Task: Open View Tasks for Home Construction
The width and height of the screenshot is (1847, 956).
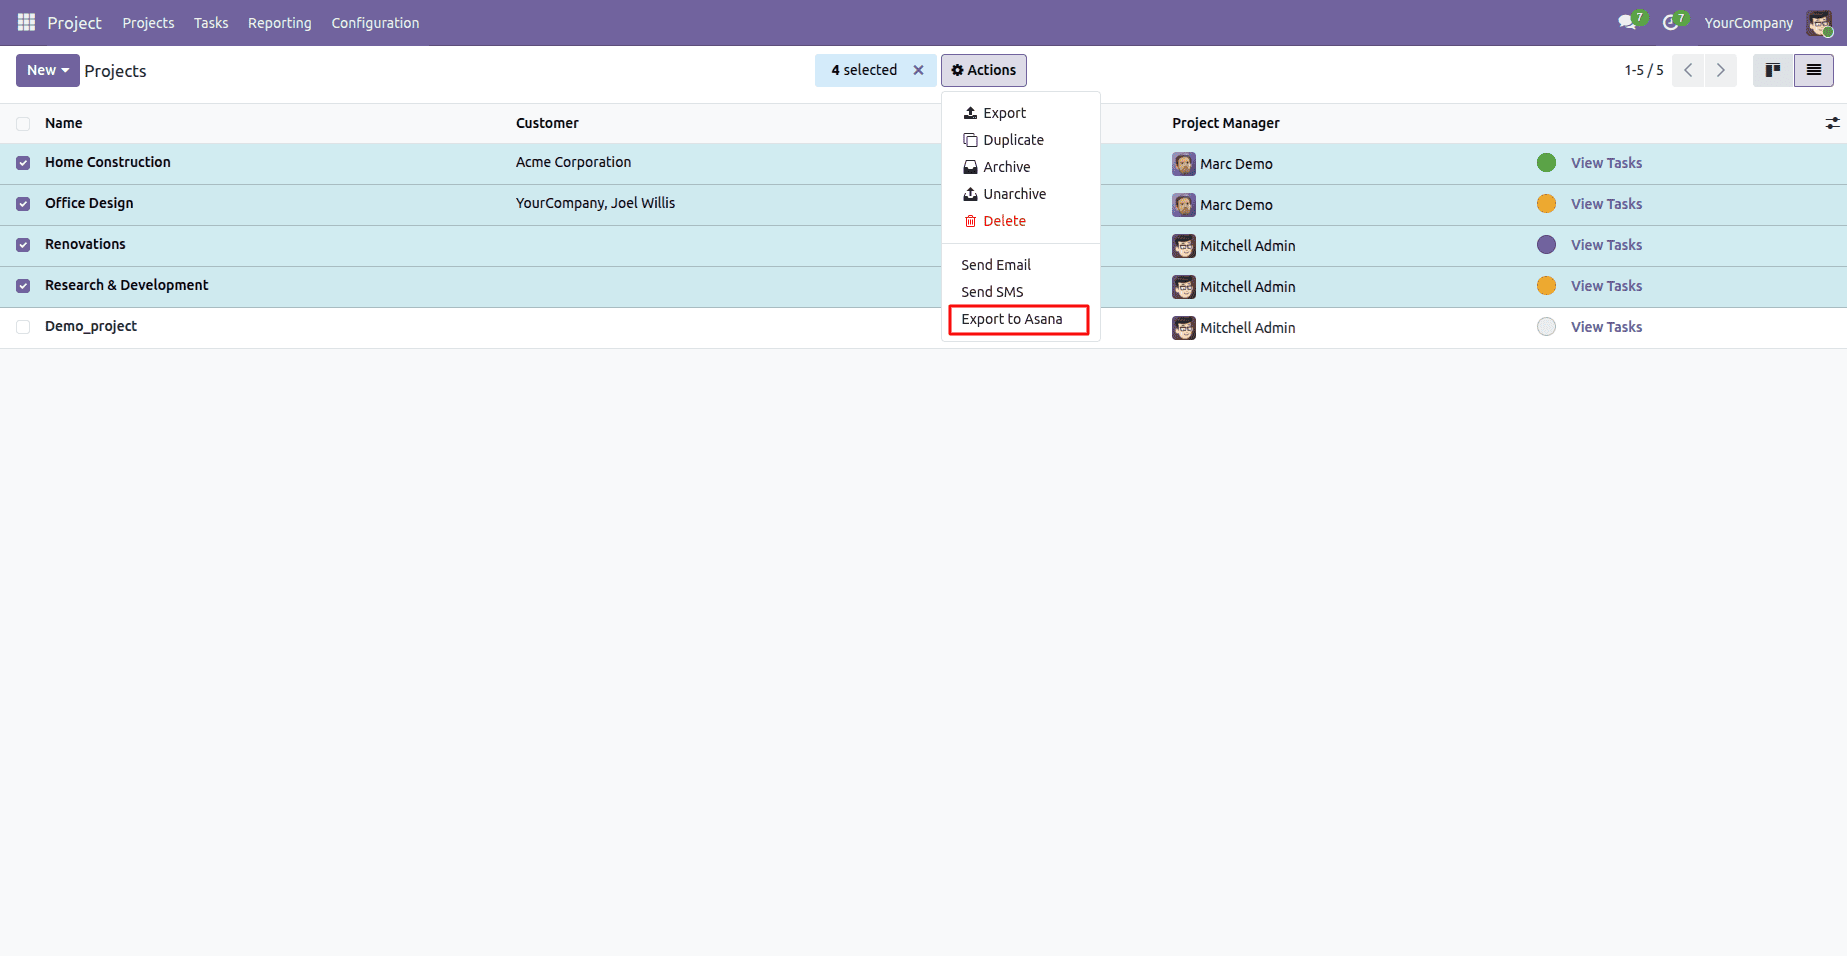Action: coord(1606,163)
